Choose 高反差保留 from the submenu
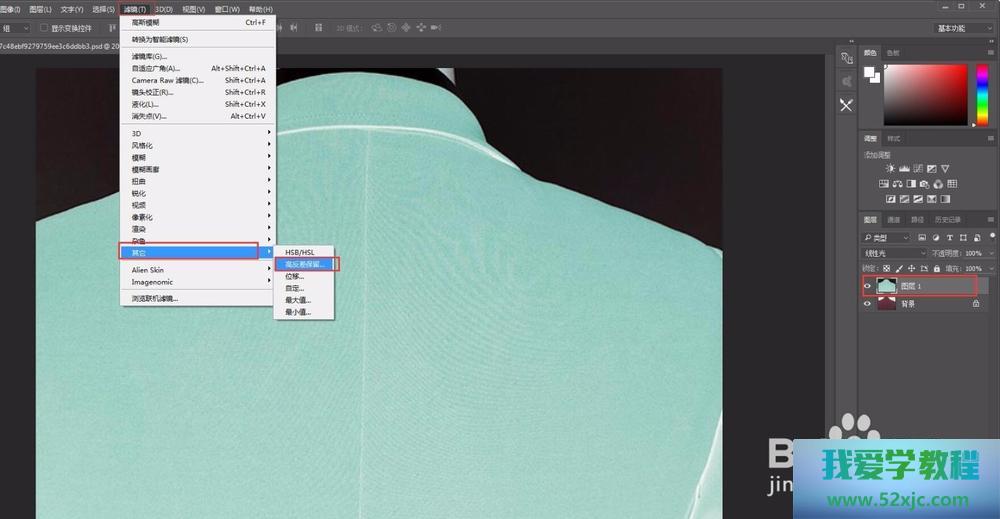Screen dimensions: 1000x519 coord(306,264)
